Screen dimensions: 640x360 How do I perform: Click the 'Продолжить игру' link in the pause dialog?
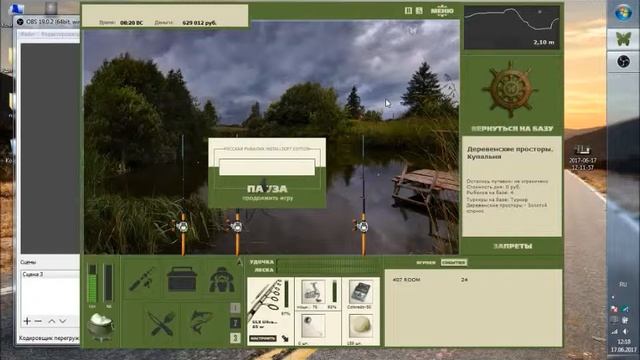tap(267, 198)
